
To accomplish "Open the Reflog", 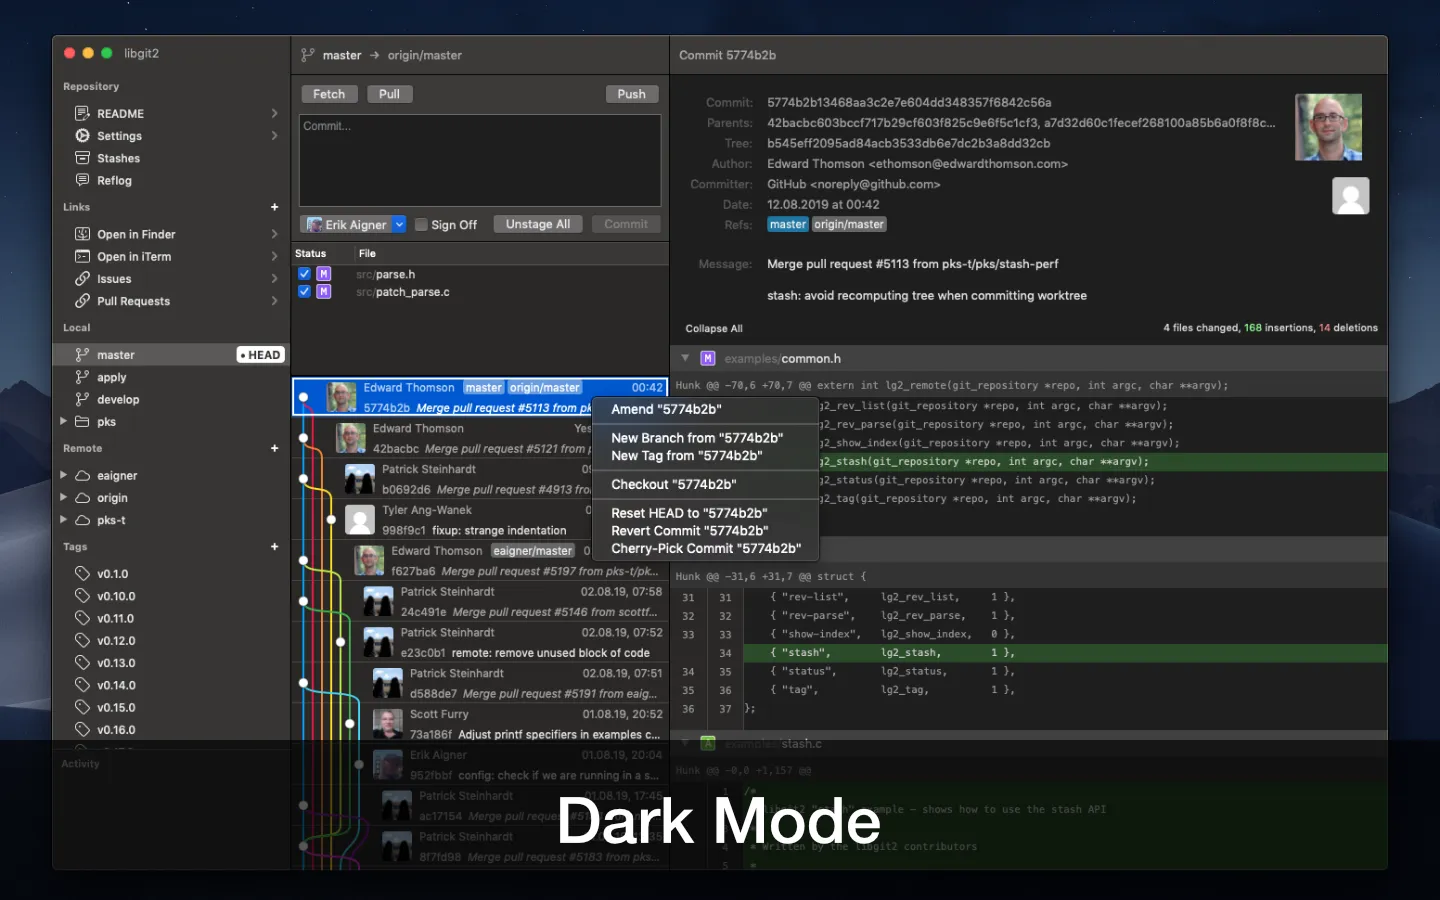I will [x=112, y=180].
